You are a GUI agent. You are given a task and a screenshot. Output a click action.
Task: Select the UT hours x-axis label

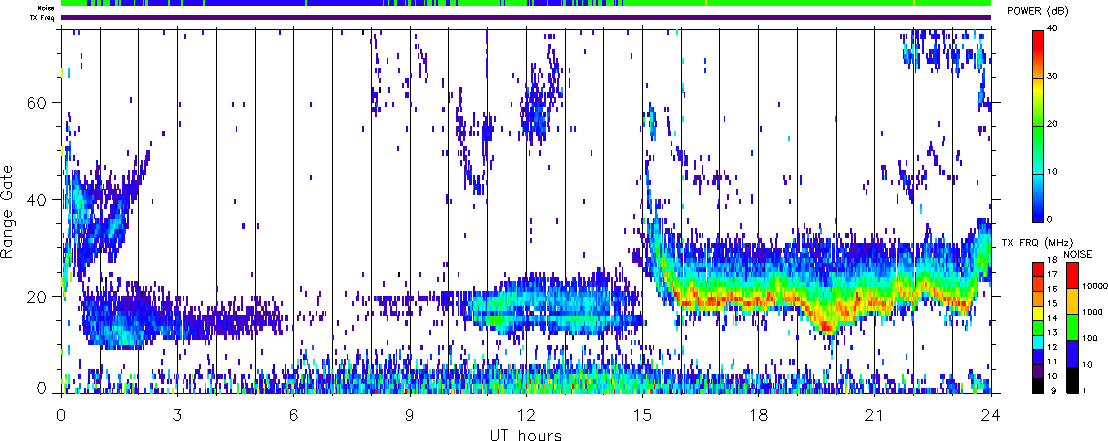[526, 434]
